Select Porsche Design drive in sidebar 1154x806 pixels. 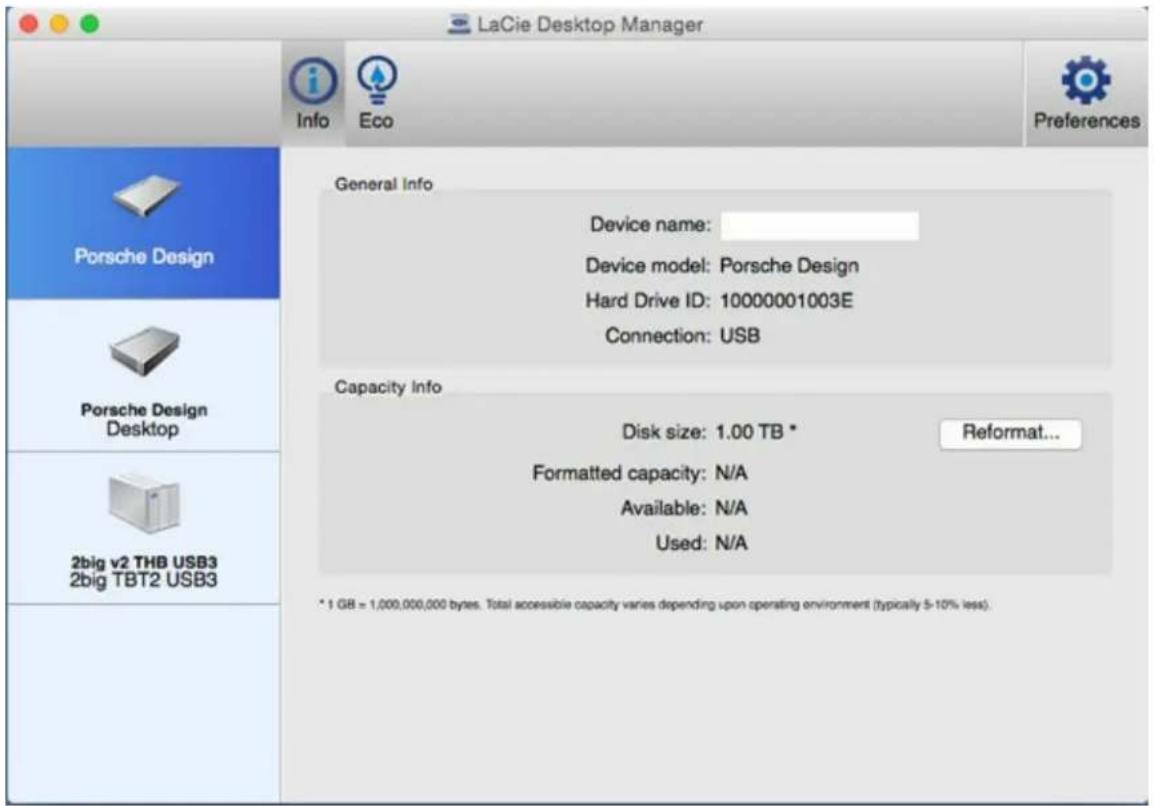click(x=144, y=223)
